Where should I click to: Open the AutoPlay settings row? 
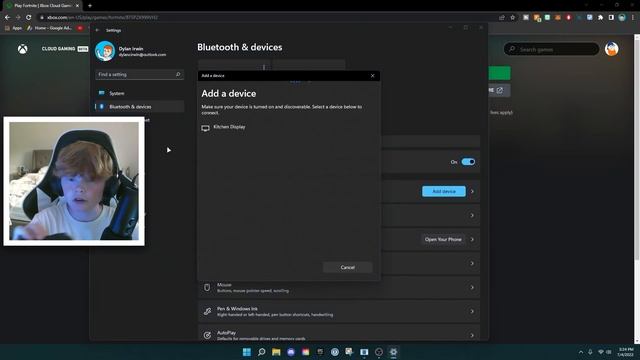click(x=339, y=333)
